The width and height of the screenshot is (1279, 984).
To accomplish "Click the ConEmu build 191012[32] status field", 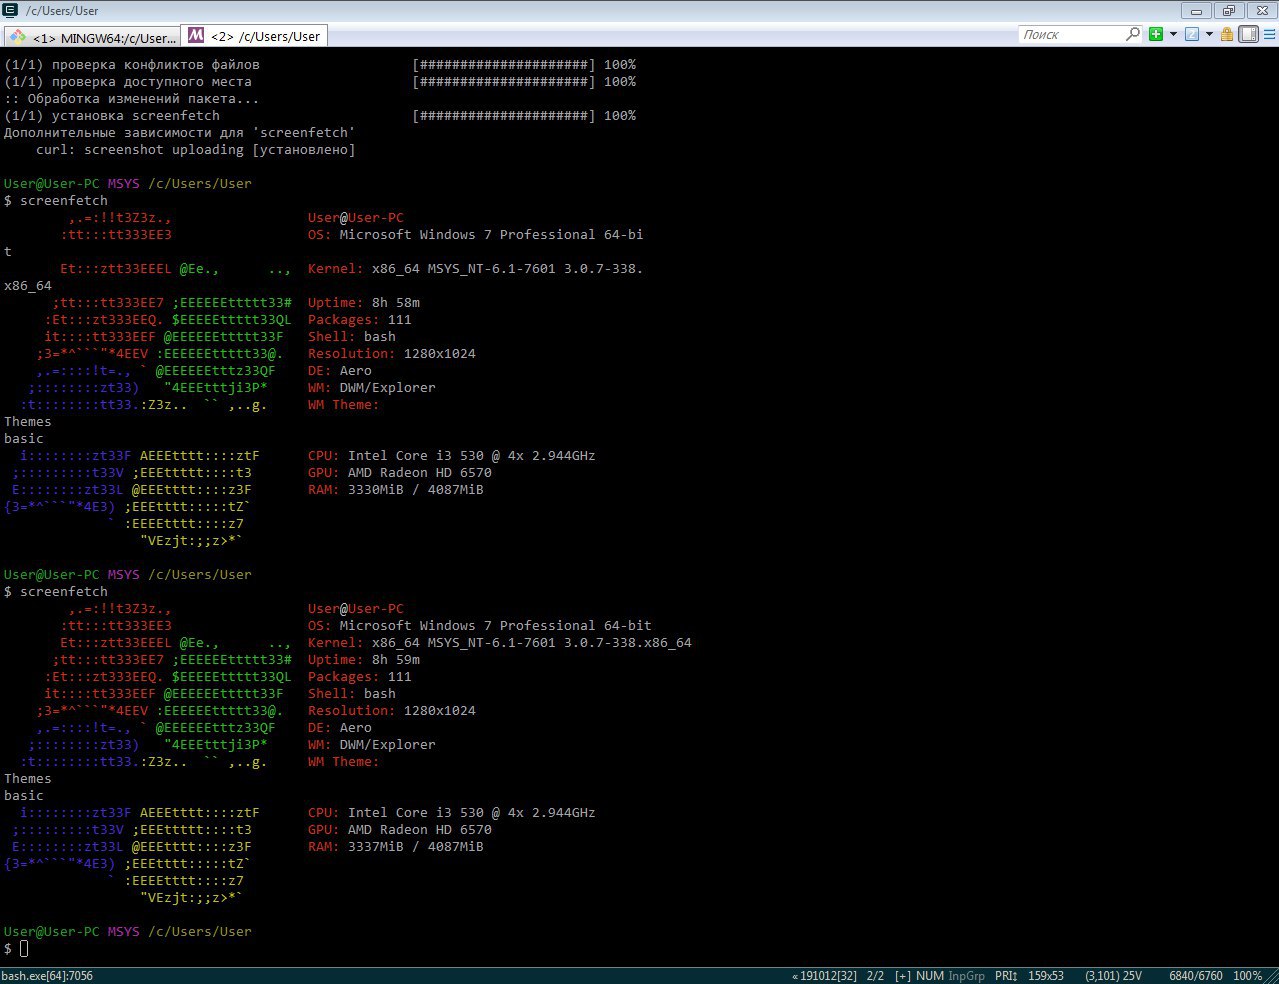I will [x=824, y=976].
